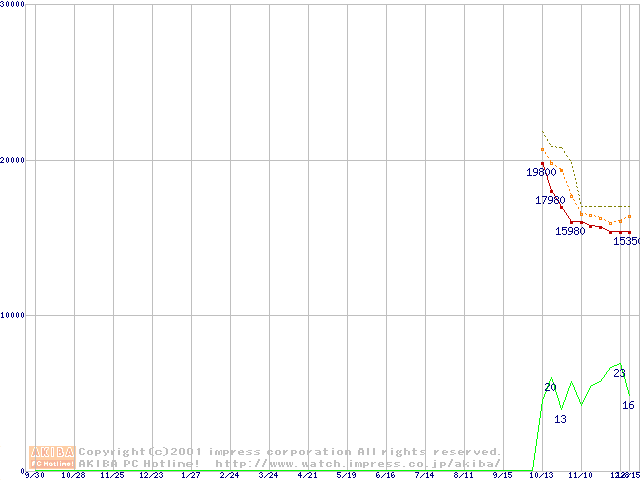Select the 11/10 date label
This screenshot has height=480, width=640.
point(580,476)
